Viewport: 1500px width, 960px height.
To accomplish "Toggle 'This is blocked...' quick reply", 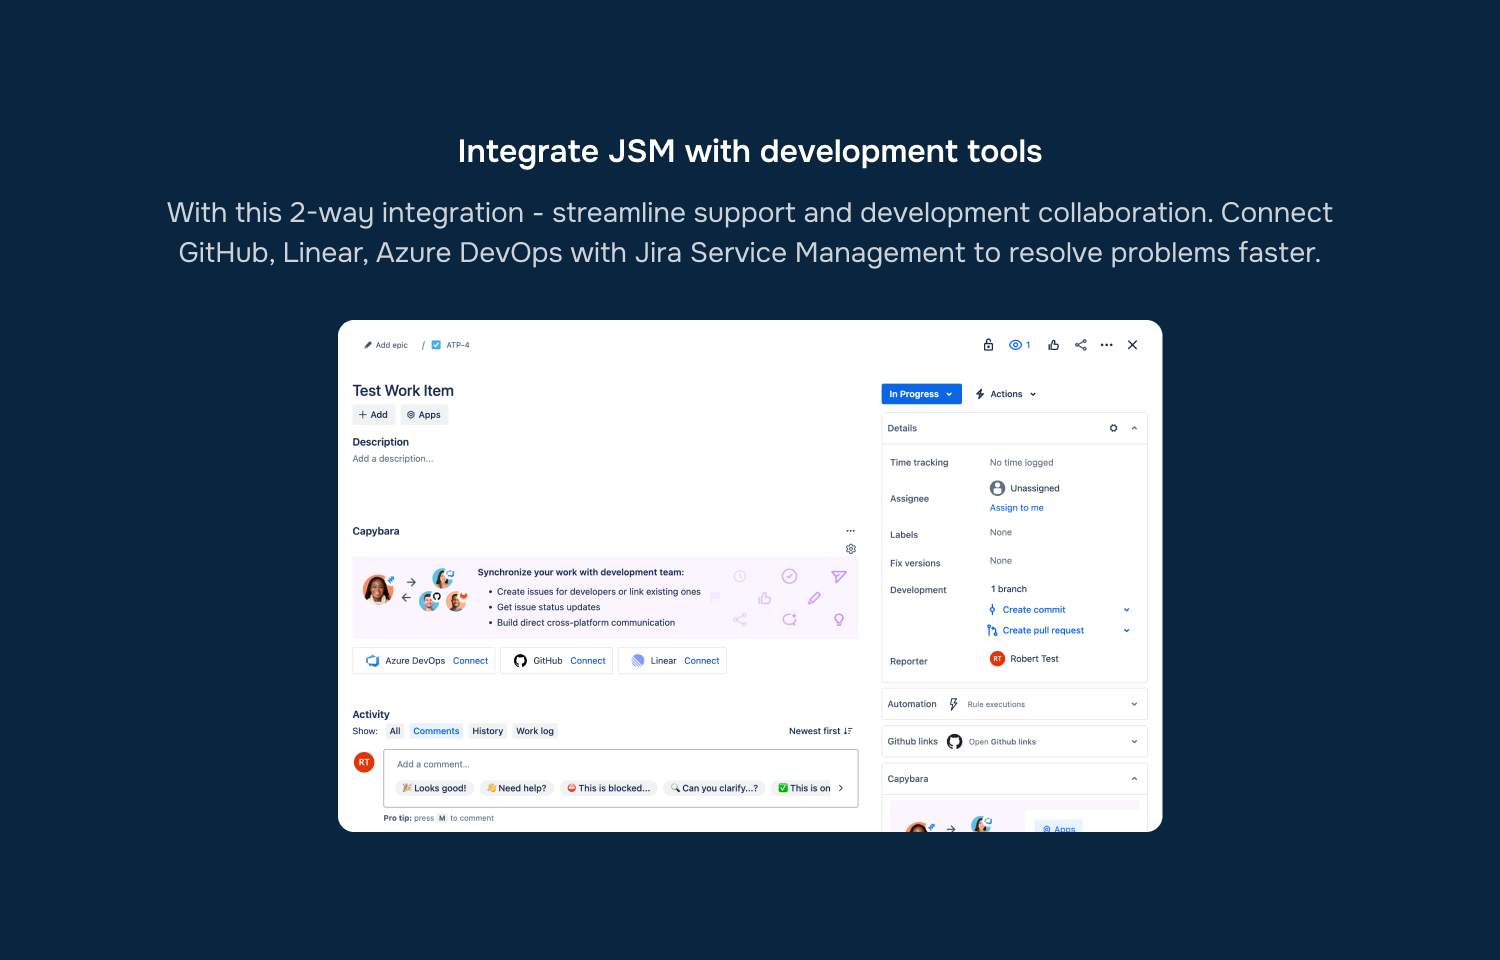I will click(608, 788).
